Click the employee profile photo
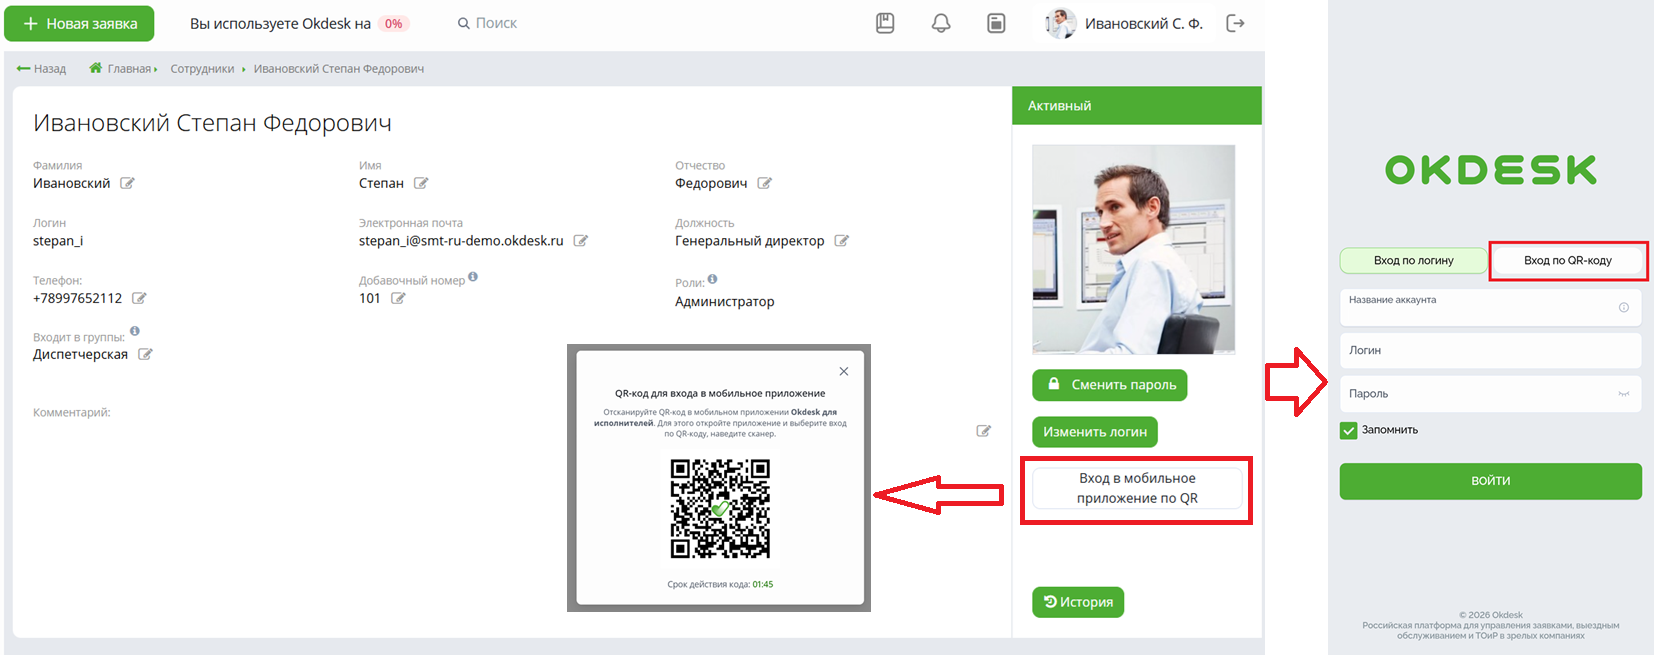1654x655 pixels. click(1133, 249)
